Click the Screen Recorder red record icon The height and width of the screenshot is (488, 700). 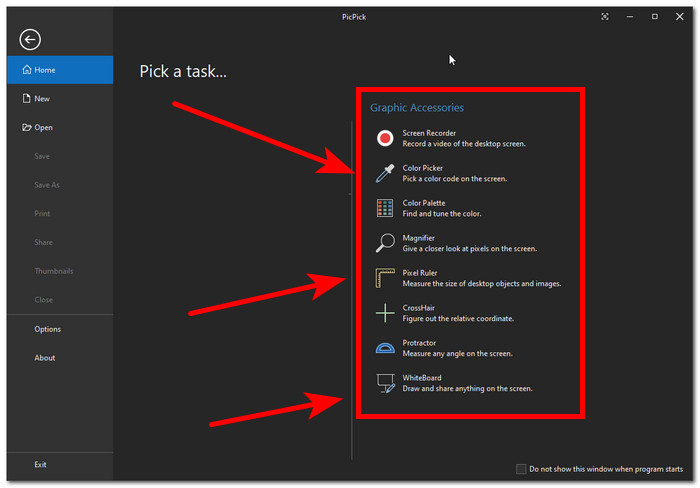(x=386, y=138)
